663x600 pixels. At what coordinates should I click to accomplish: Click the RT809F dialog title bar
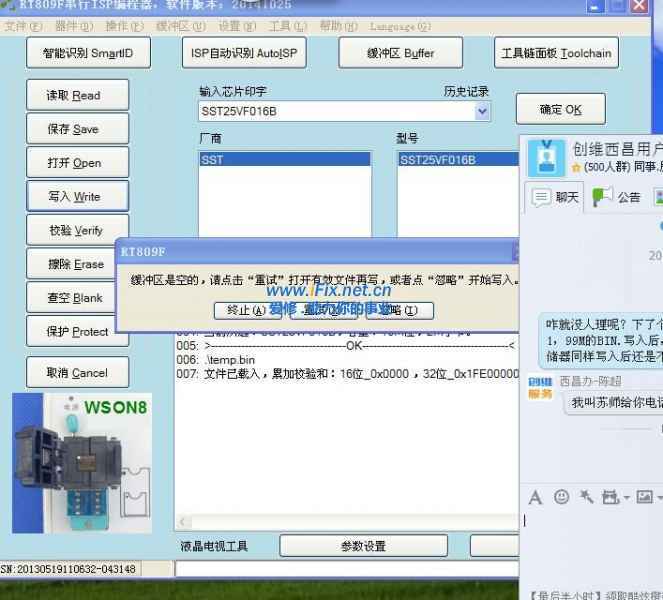pos(317,252)
